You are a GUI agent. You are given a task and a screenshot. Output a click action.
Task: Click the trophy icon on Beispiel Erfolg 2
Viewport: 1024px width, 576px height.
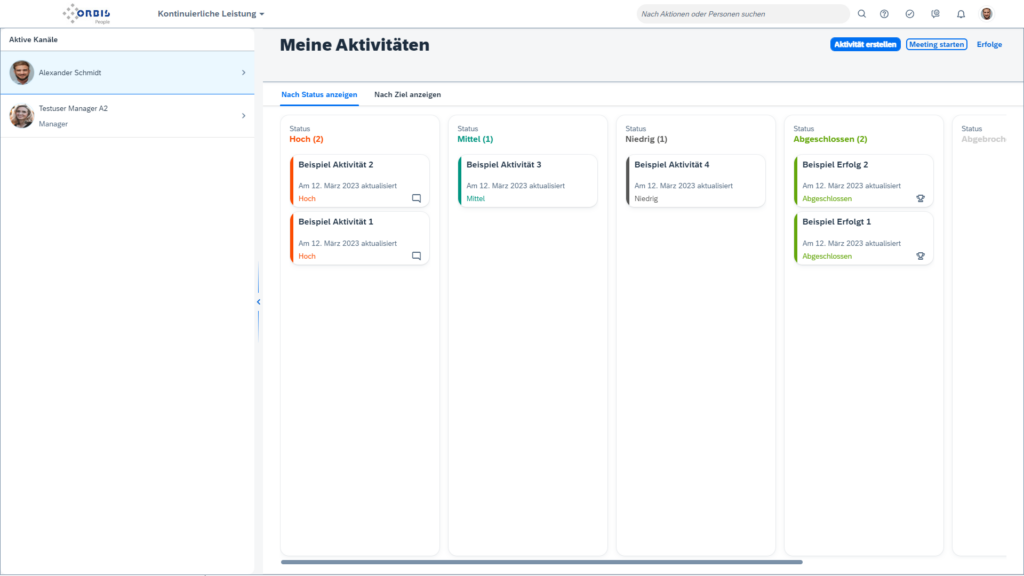pyautogui.click(x=920, y=198)
